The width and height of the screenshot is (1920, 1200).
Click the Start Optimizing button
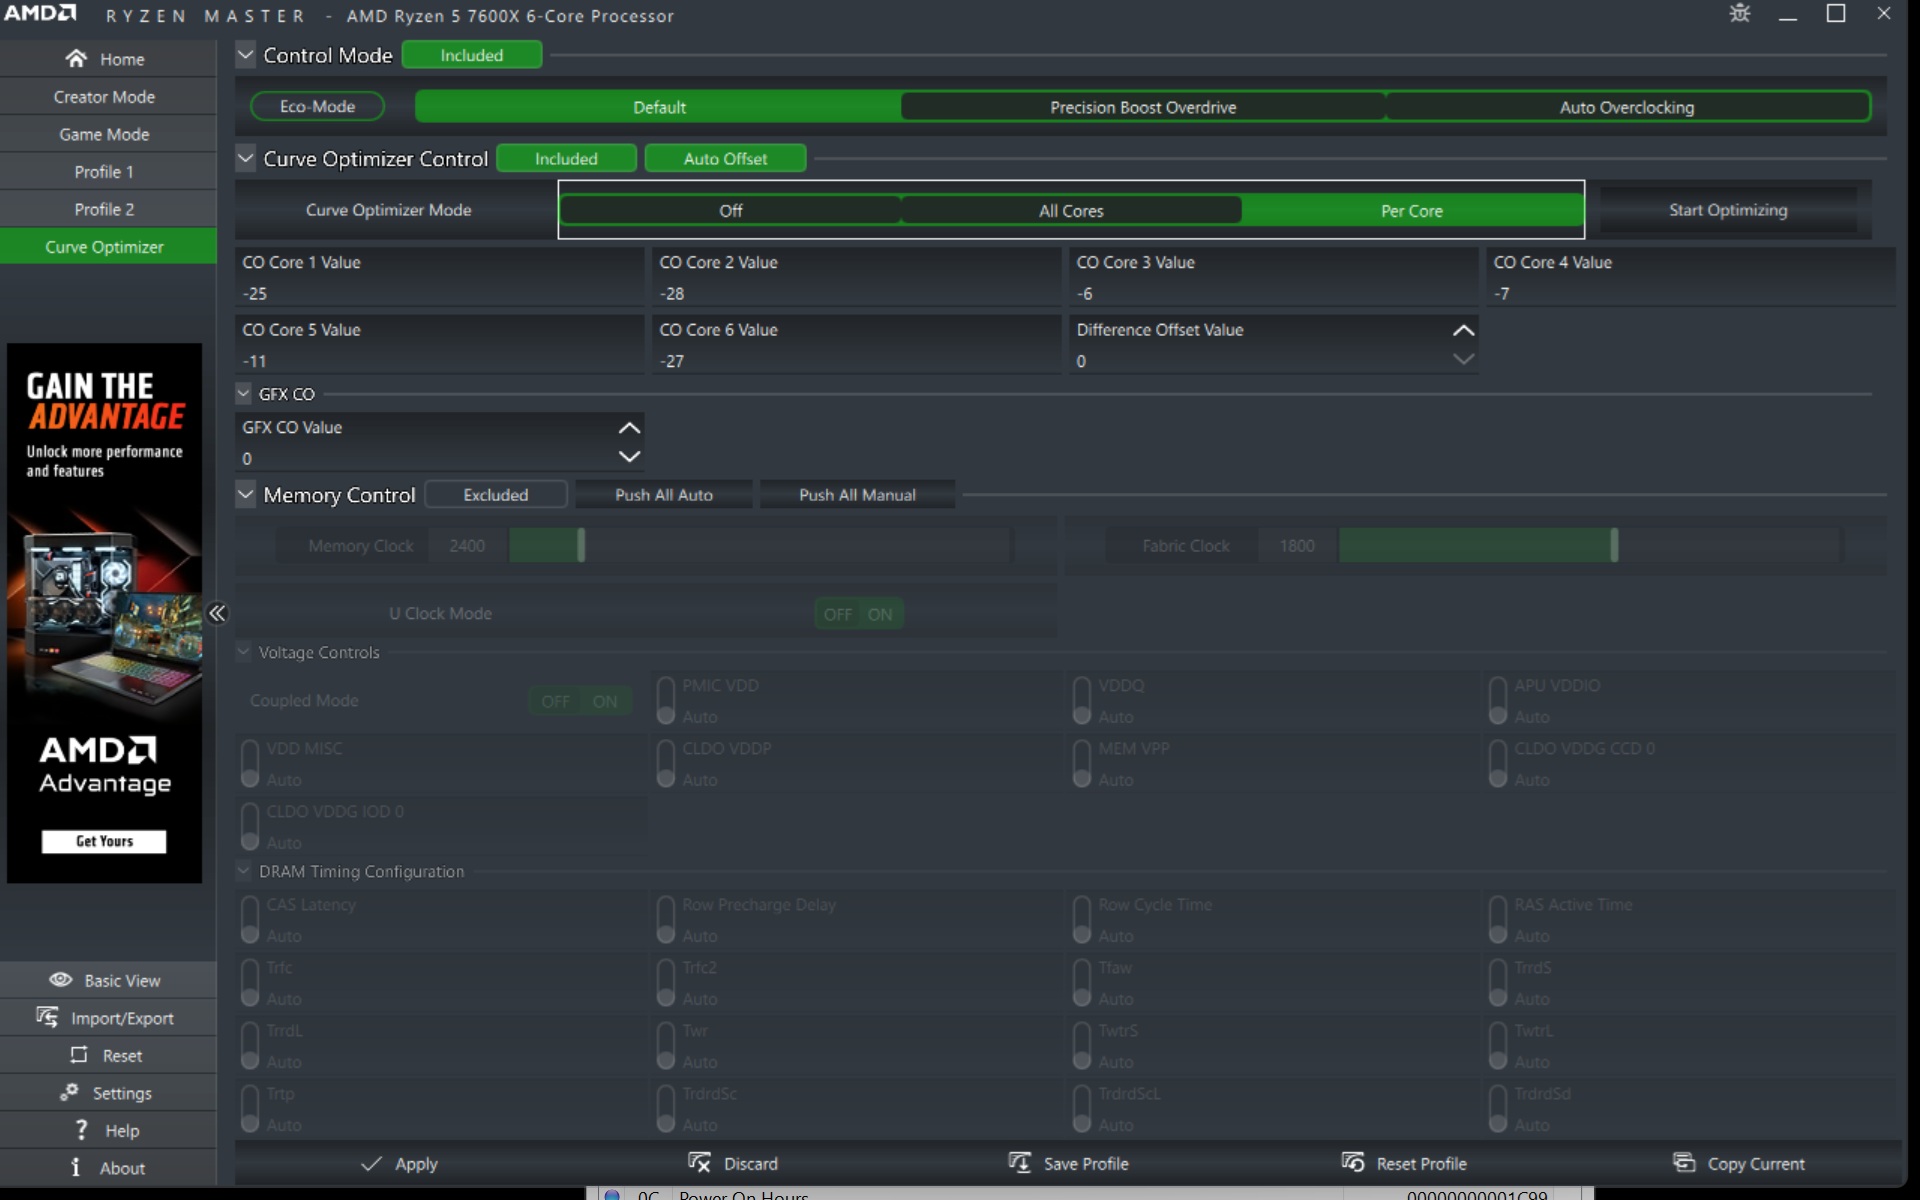tap(1727, 210)
